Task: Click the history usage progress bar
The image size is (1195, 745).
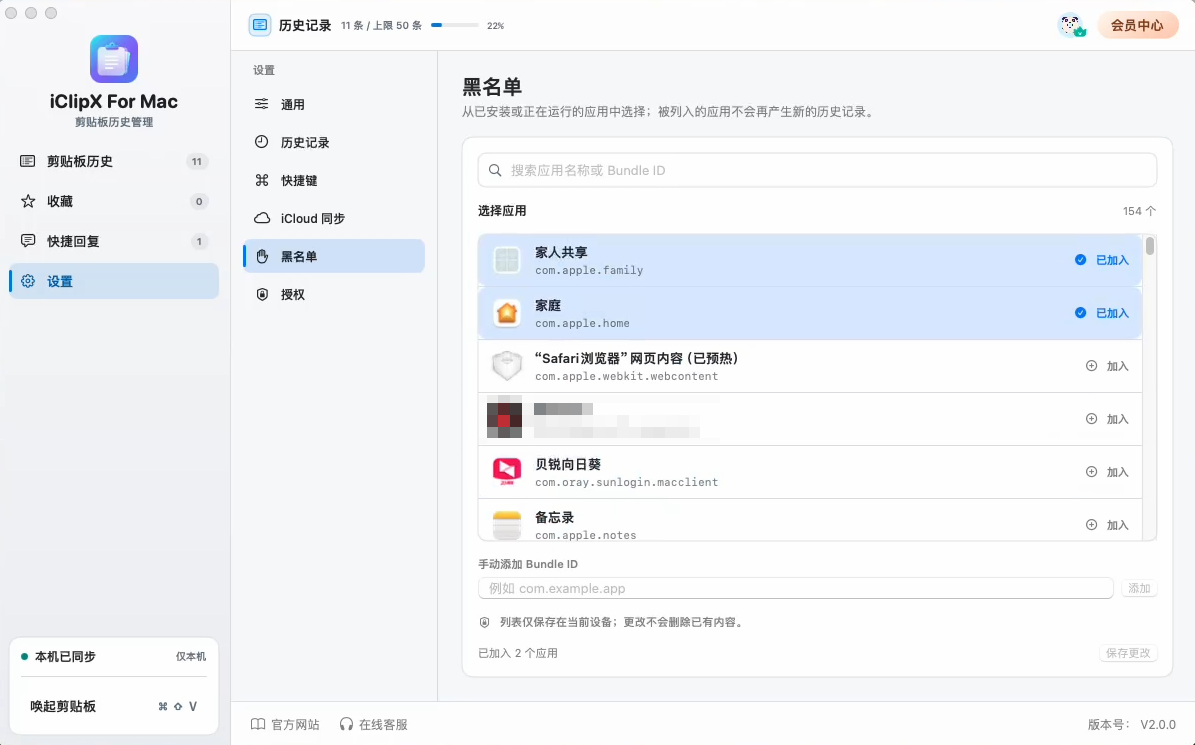Action: (x=455, y=25)
